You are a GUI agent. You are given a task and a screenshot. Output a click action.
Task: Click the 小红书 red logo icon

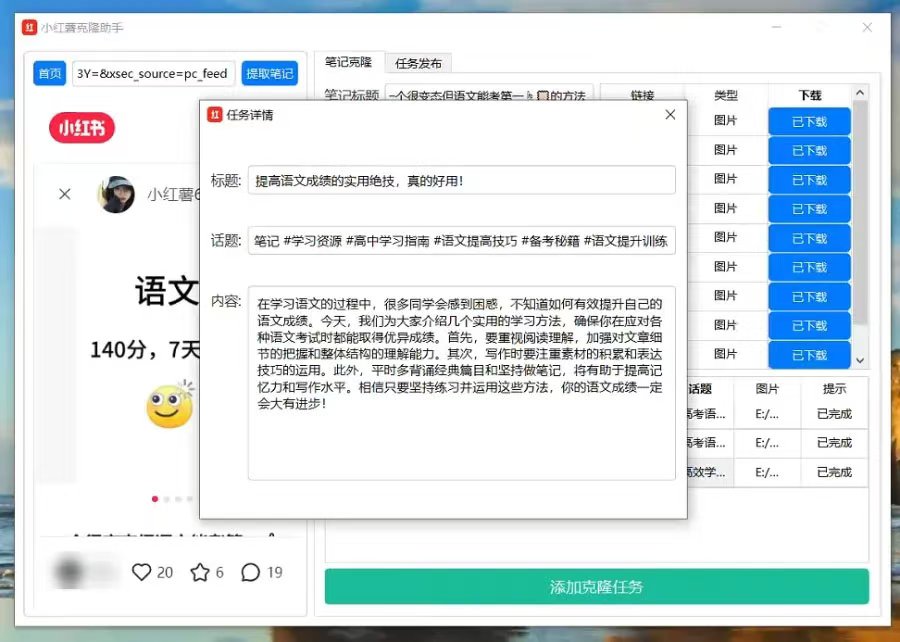point(80,128)
